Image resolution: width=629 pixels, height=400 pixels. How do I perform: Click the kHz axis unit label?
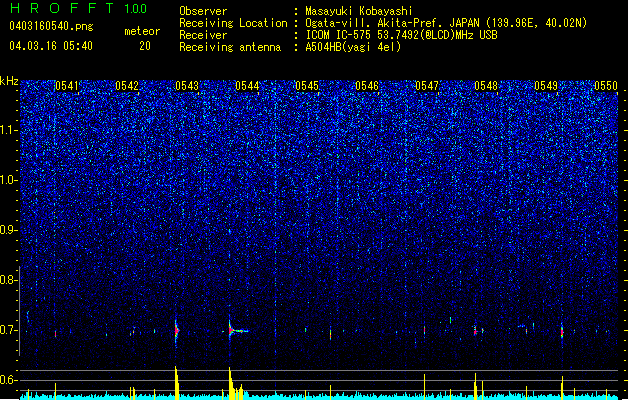point(9,81)
